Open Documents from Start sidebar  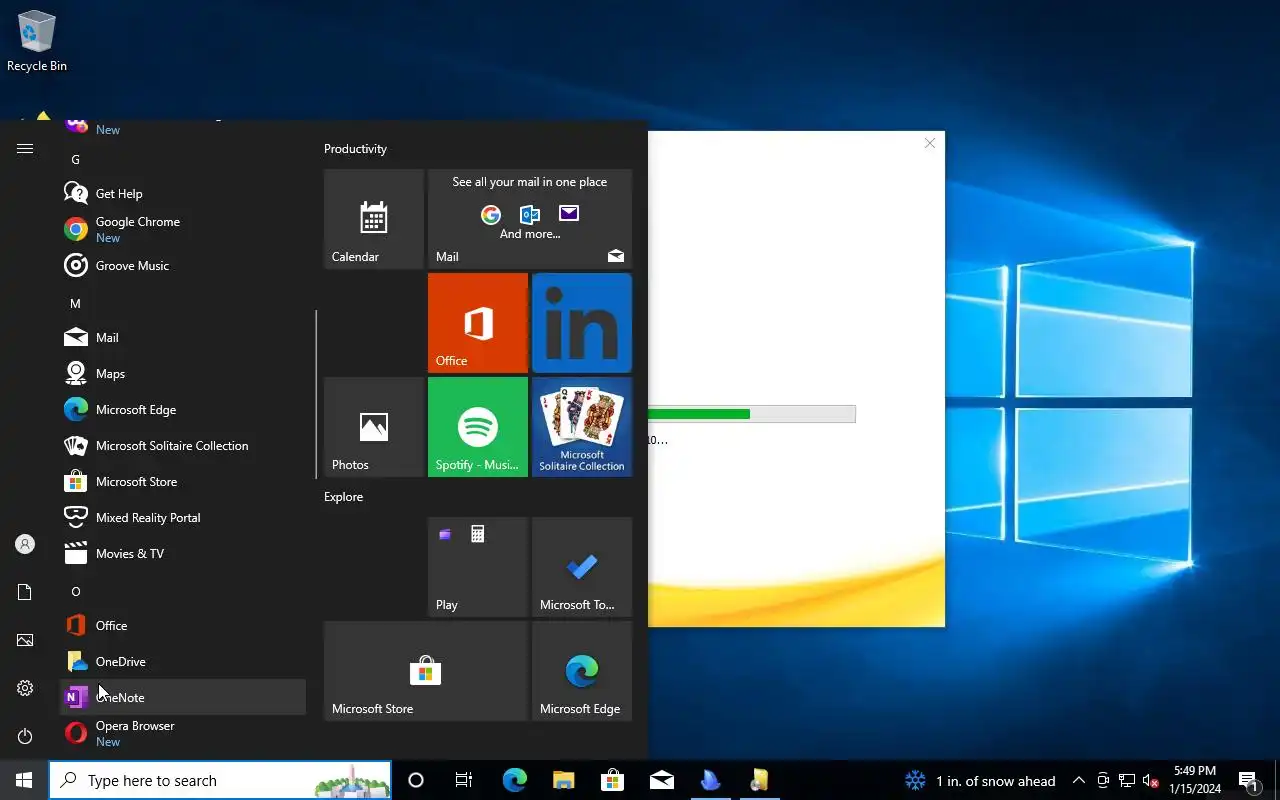point(25,592)
